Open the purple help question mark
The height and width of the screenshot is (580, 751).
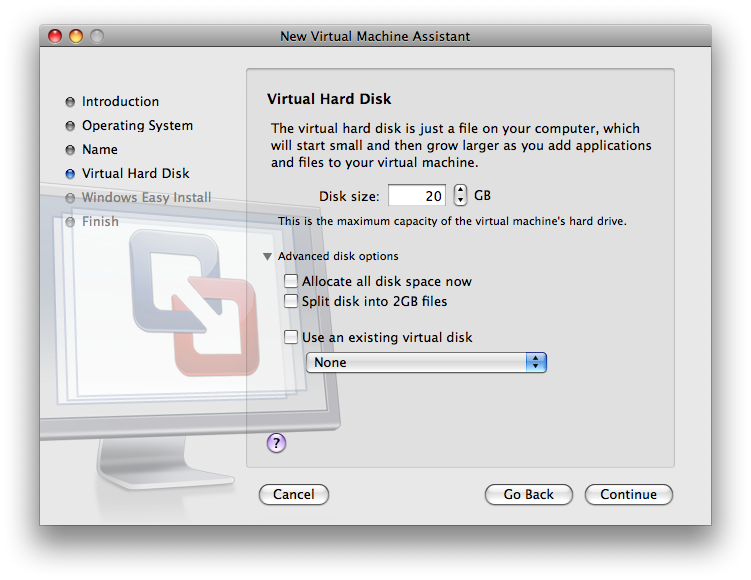(x=276, y=443)
